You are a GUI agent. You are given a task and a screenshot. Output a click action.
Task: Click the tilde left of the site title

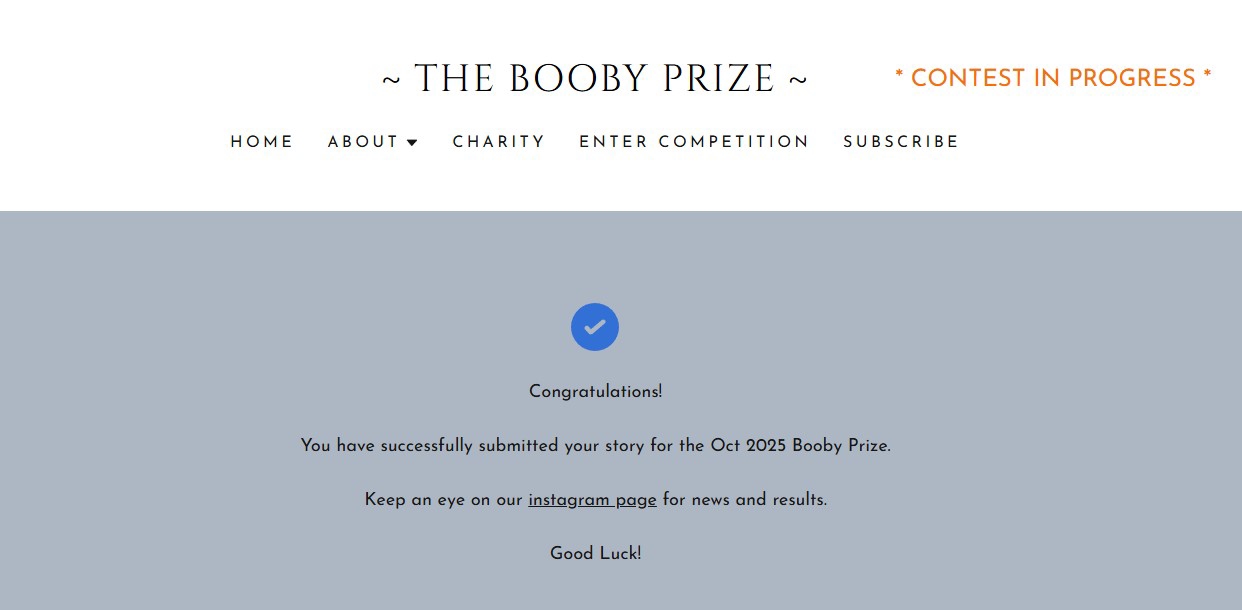tap(391, 80)
